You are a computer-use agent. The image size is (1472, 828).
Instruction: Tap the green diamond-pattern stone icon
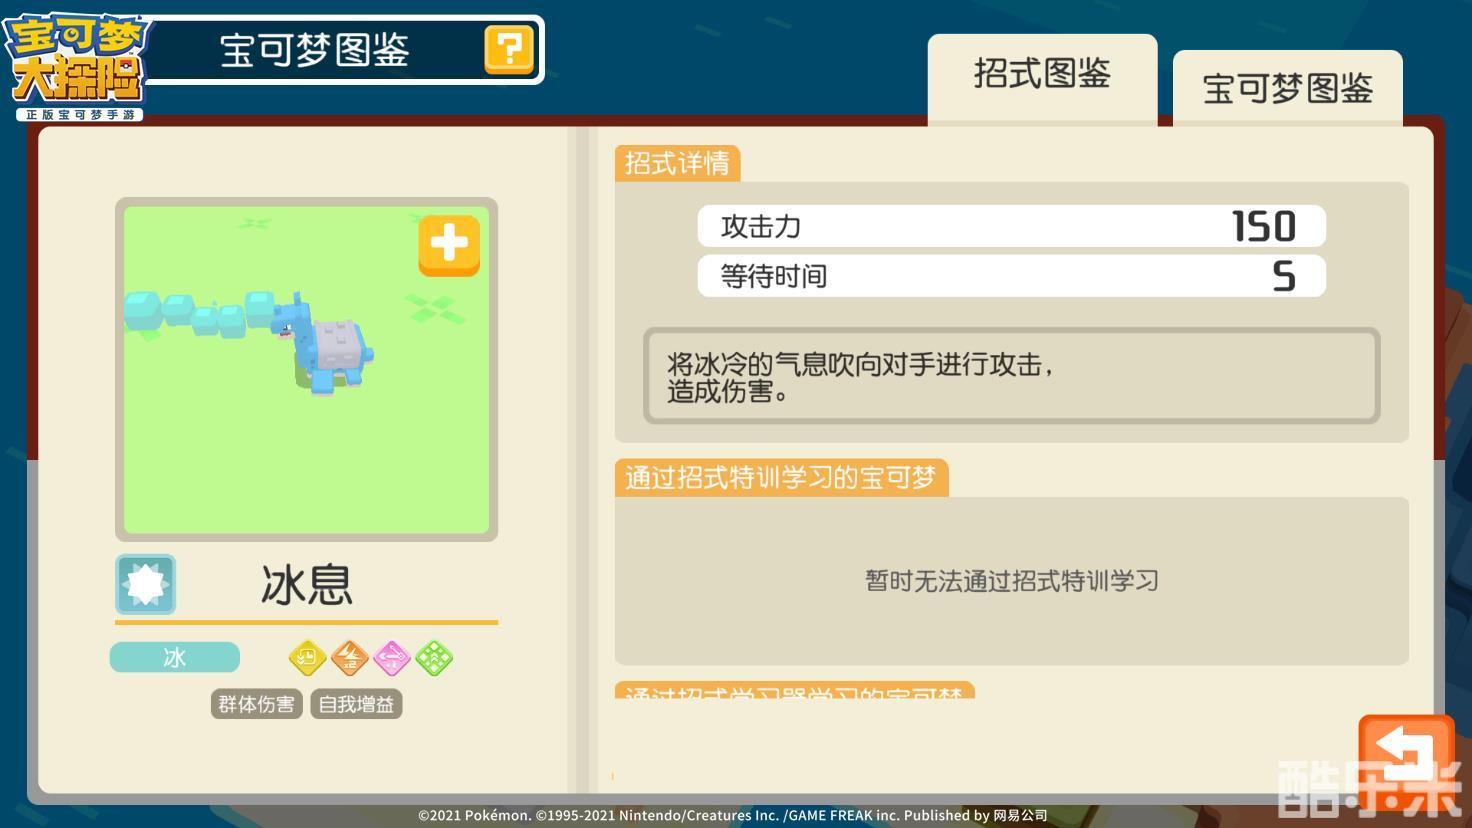tap(434, 658)
